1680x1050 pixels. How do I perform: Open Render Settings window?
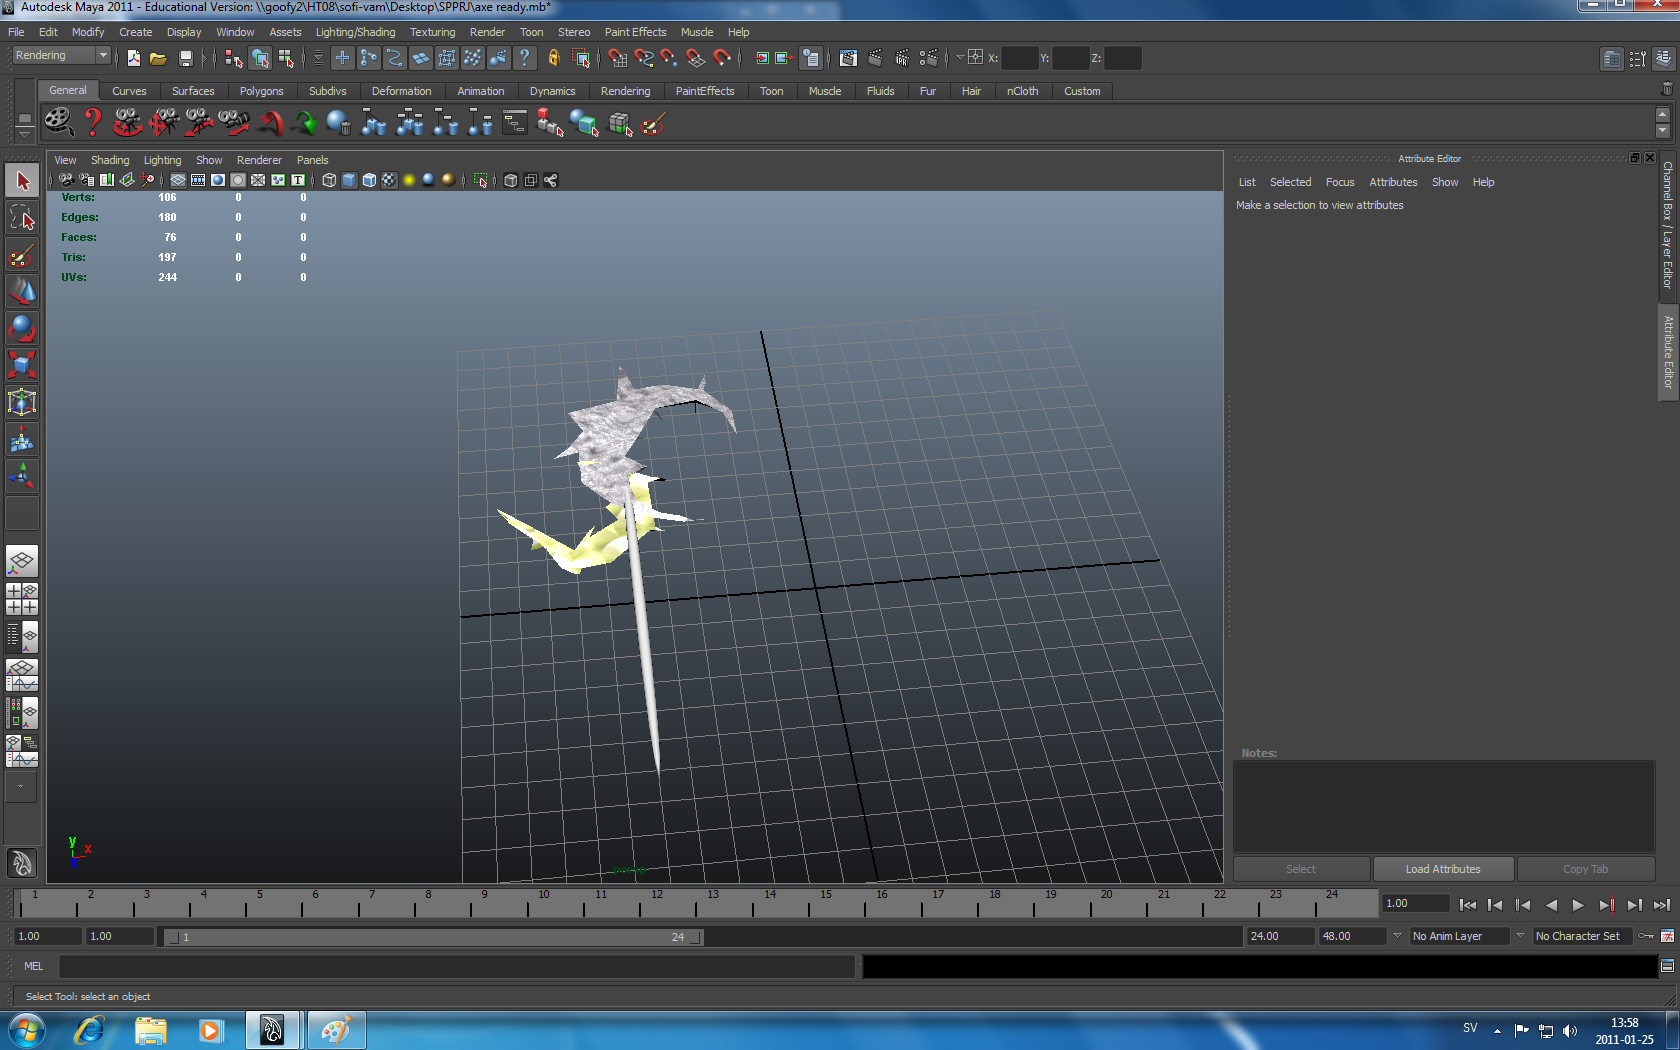coord(929,58)
